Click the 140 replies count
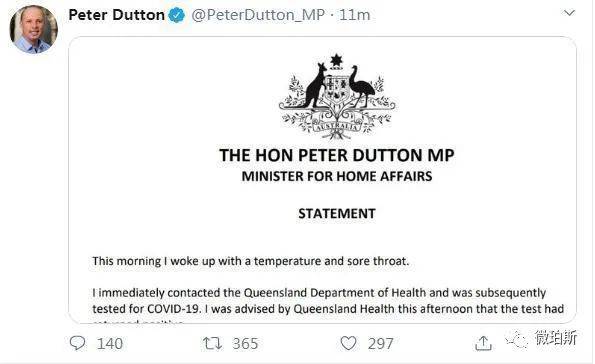 110,344
